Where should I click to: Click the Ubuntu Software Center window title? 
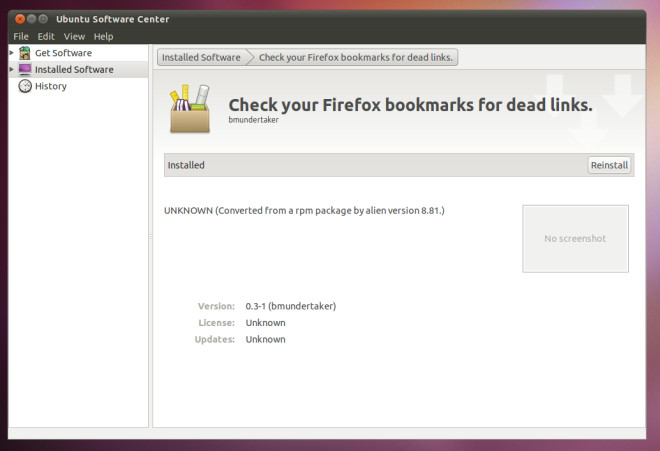pyautogui.click(x=112, y=19)
